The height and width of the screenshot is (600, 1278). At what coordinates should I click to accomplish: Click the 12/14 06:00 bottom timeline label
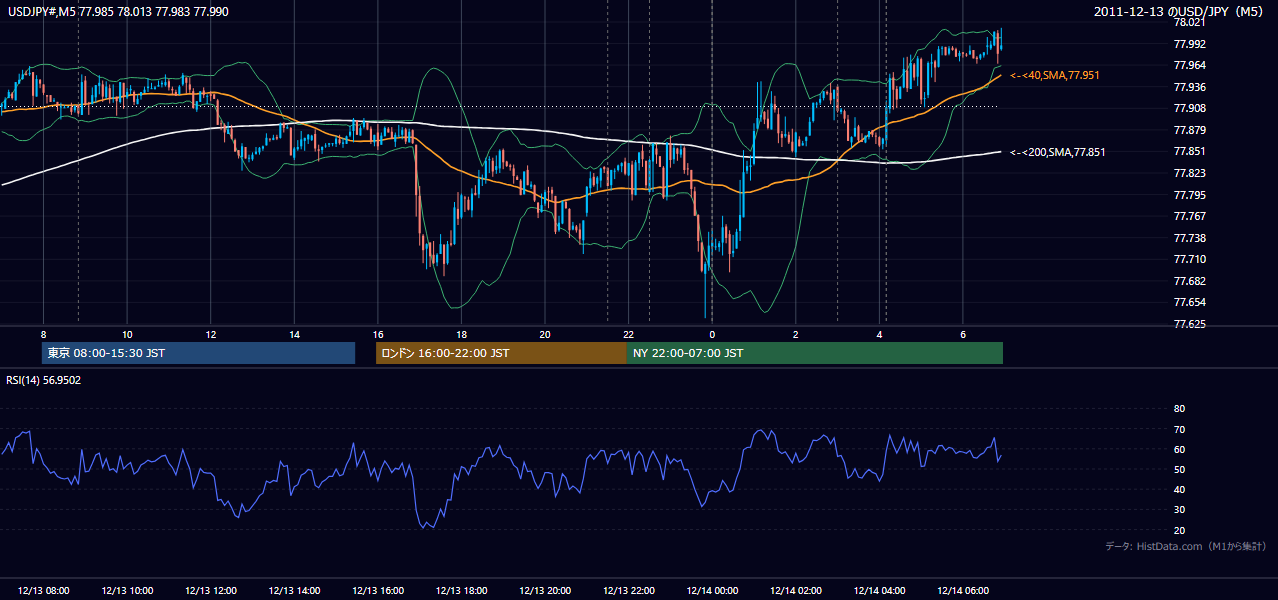[963, 591]
